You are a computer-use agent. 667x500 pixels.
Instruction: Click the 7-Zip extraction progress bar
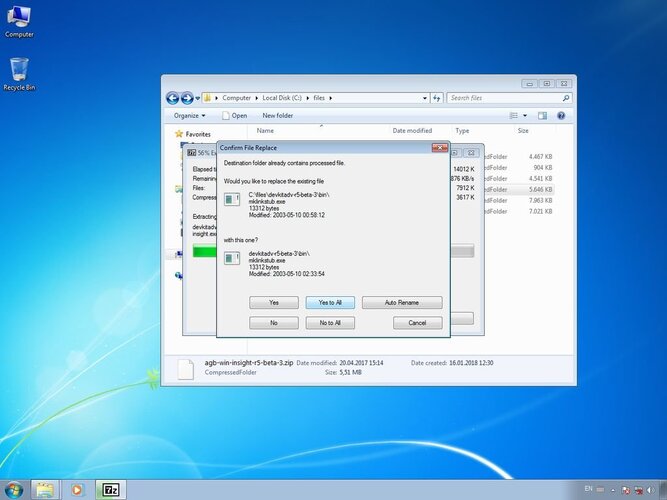(333, 251)
